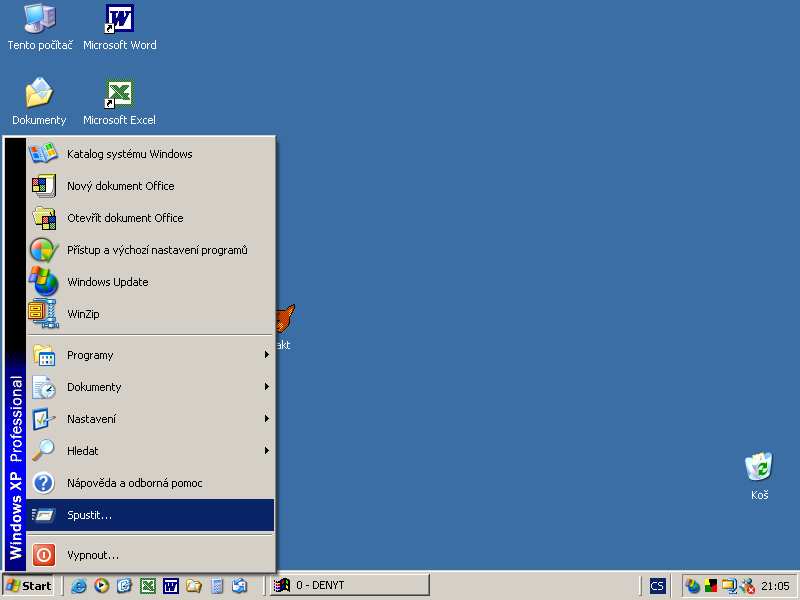Select partly hidden fox desktop icon
The width and height of the screenshot is (800, 600).
coord(285,327)
